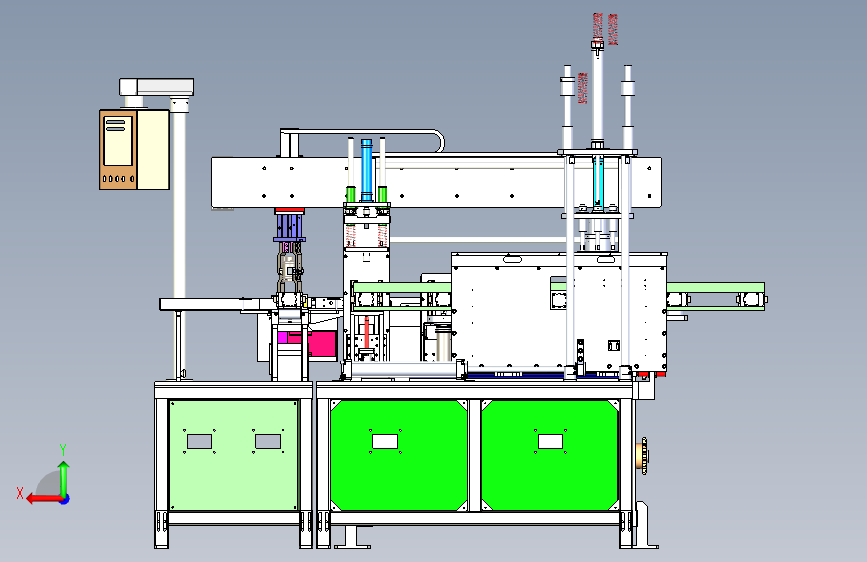Screen dimensions: 867x562
Task: Select the blue vertical cylinder at top center
Action: (366, 170)
